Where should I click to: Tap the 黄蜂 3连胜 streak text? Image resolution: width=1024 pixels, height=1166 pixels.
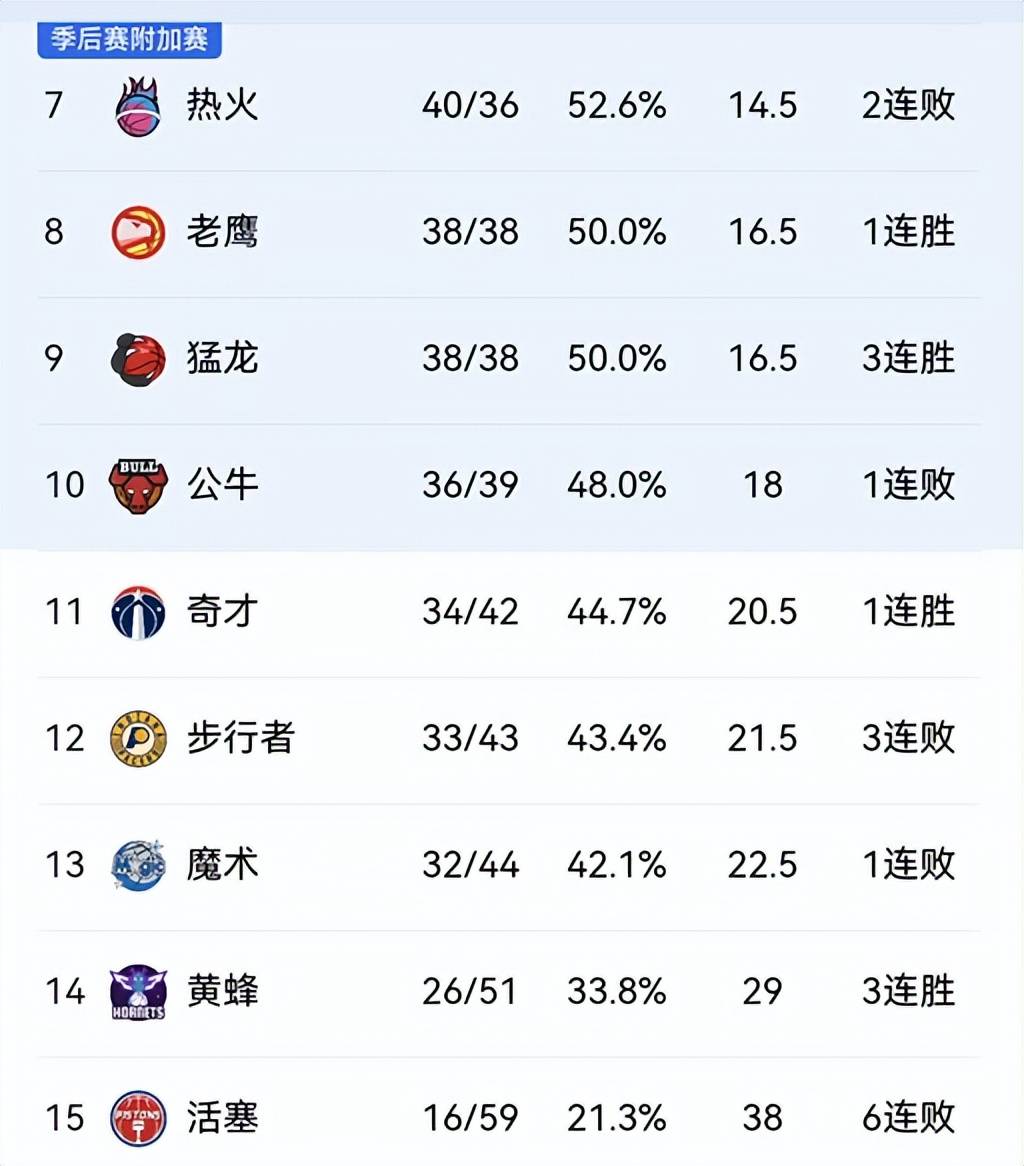point(908,991)
